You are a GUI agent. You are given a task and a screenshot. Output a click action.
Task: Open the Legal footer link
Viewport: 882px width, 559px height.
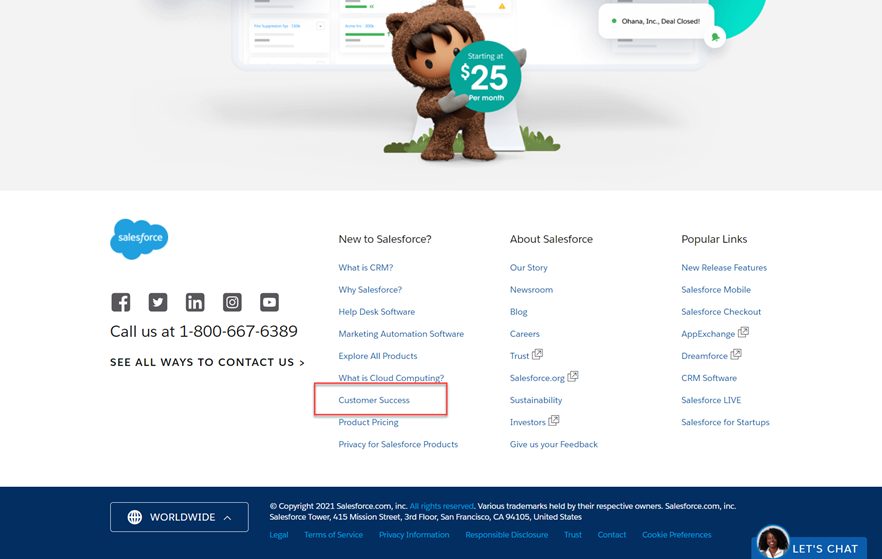coord(278,535)
